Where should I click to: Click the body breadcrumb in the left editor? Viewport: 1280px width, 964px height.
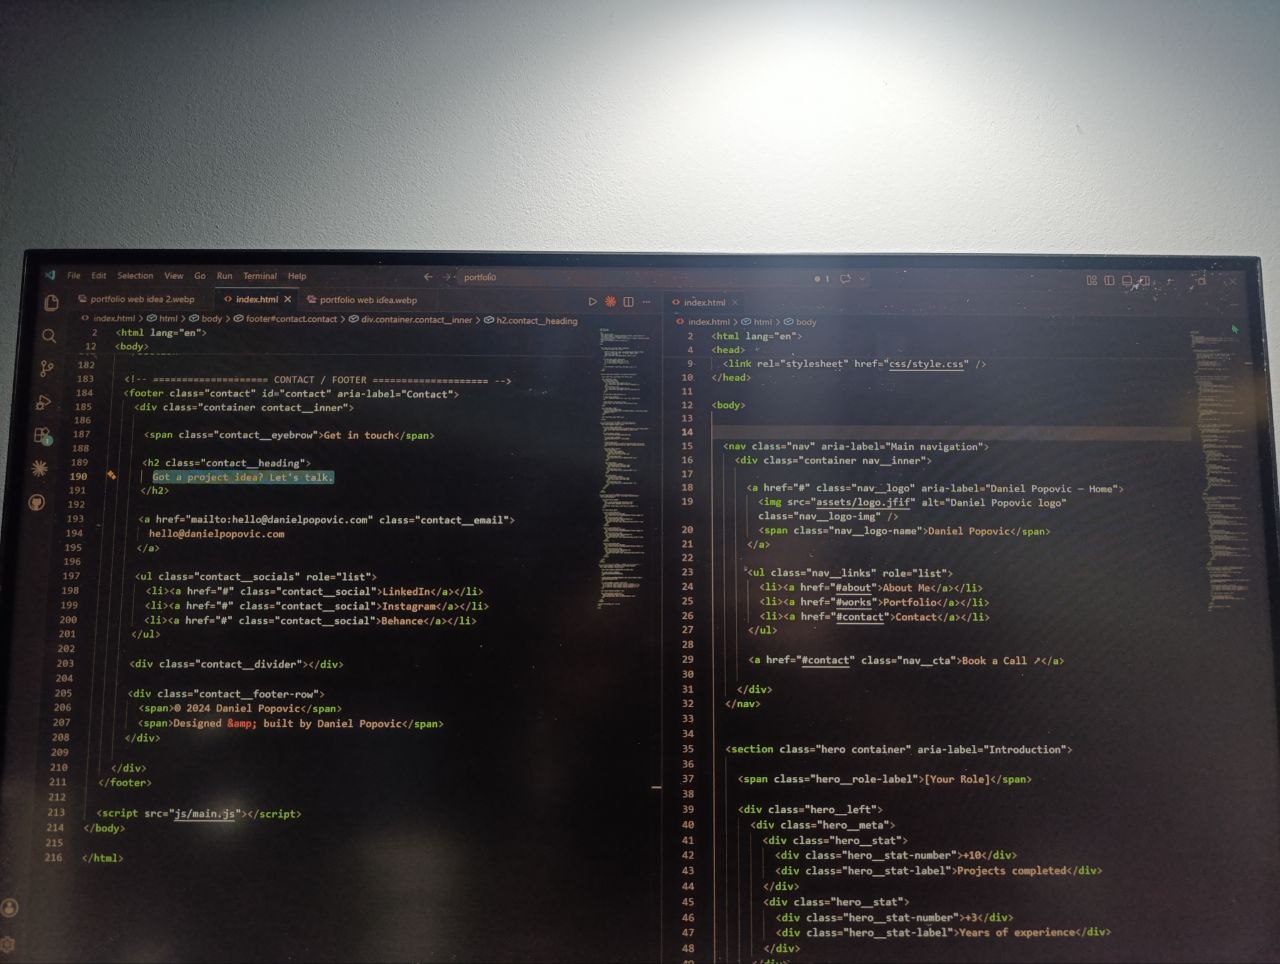(x=205, y=319)
